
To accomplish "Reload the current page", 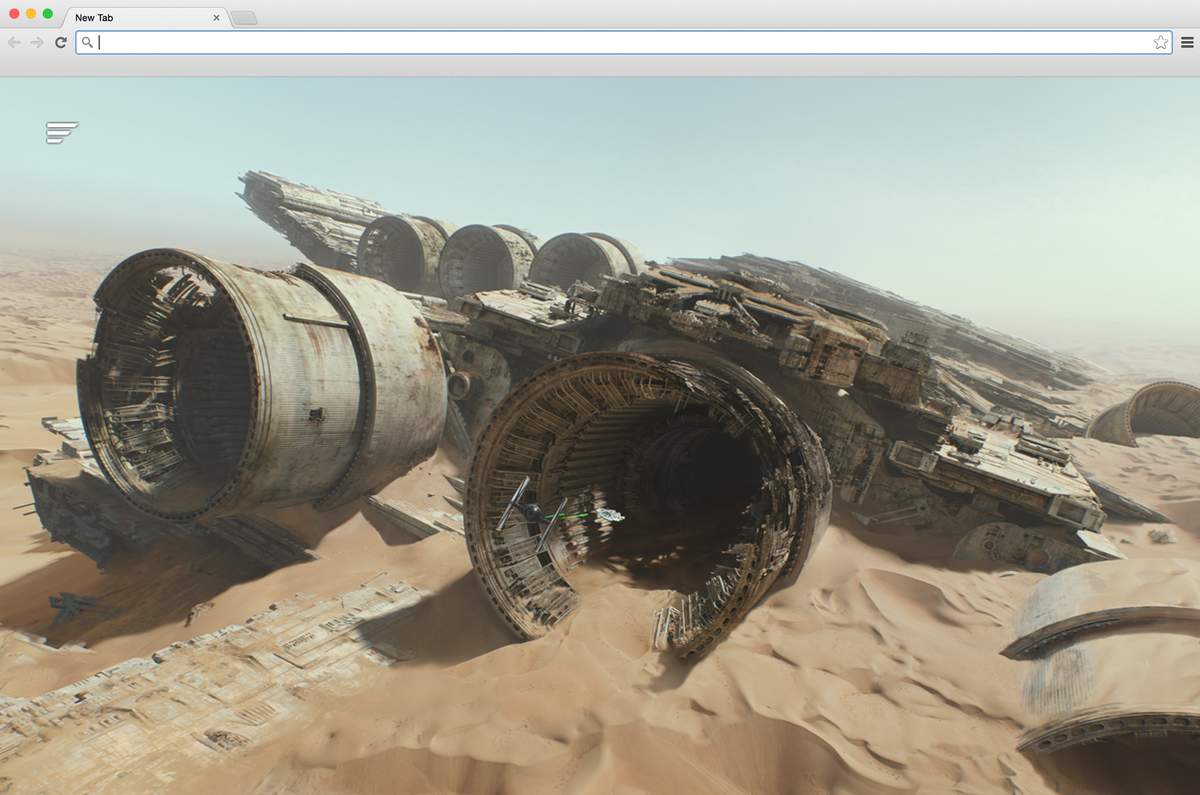I will 61,42.
